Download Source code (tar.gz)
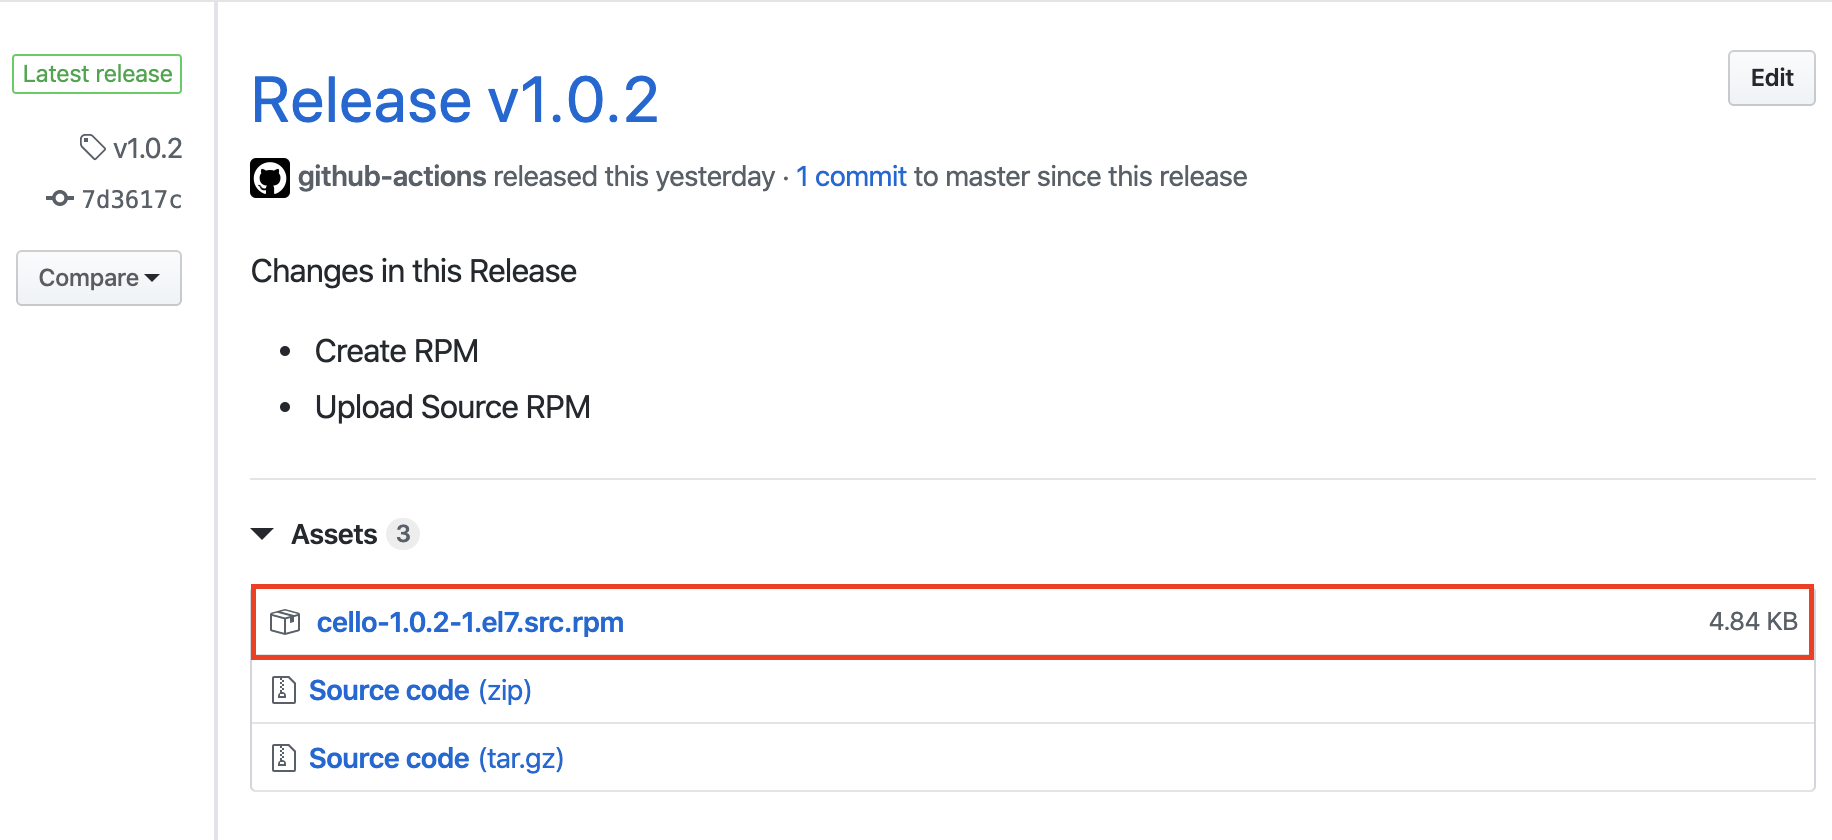1832x840 pixels. coord(436,758)
